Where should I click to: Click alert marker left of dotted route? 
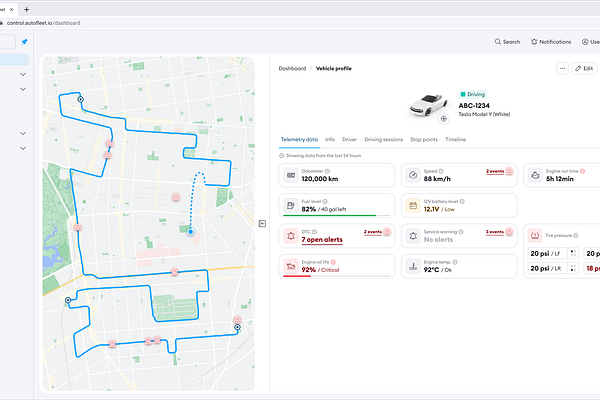click(176, 197)
